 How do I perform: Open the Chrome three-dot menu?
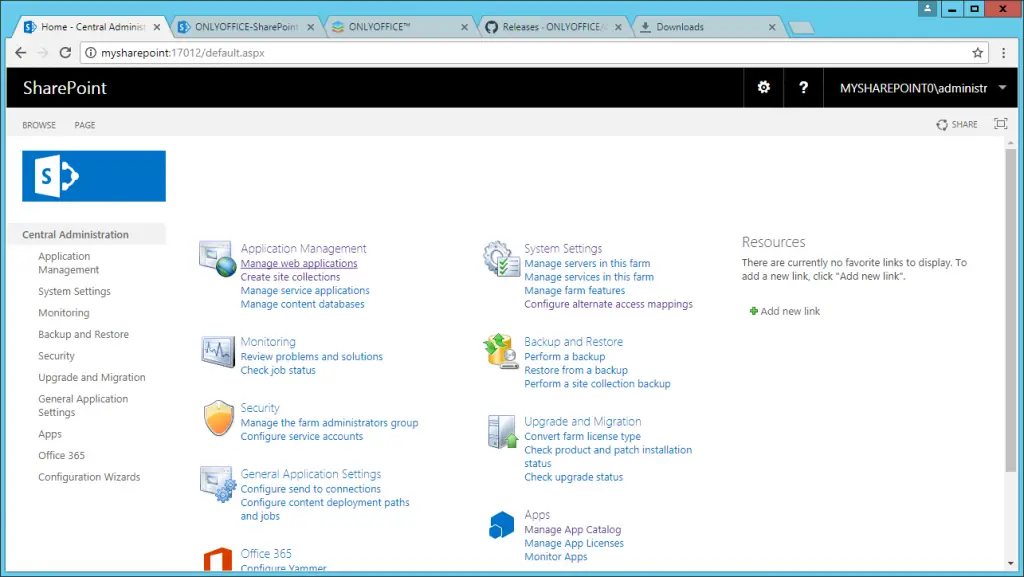[1004, 53]
